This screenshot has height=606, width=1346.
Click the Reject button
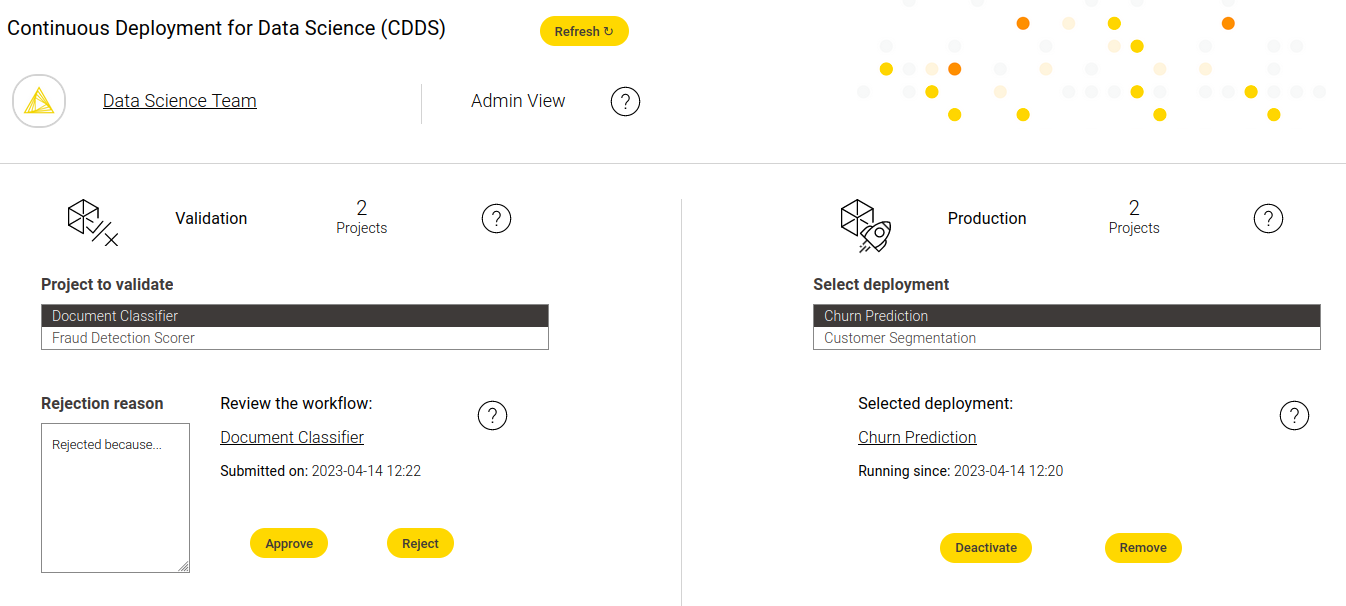tap(420, 544)
